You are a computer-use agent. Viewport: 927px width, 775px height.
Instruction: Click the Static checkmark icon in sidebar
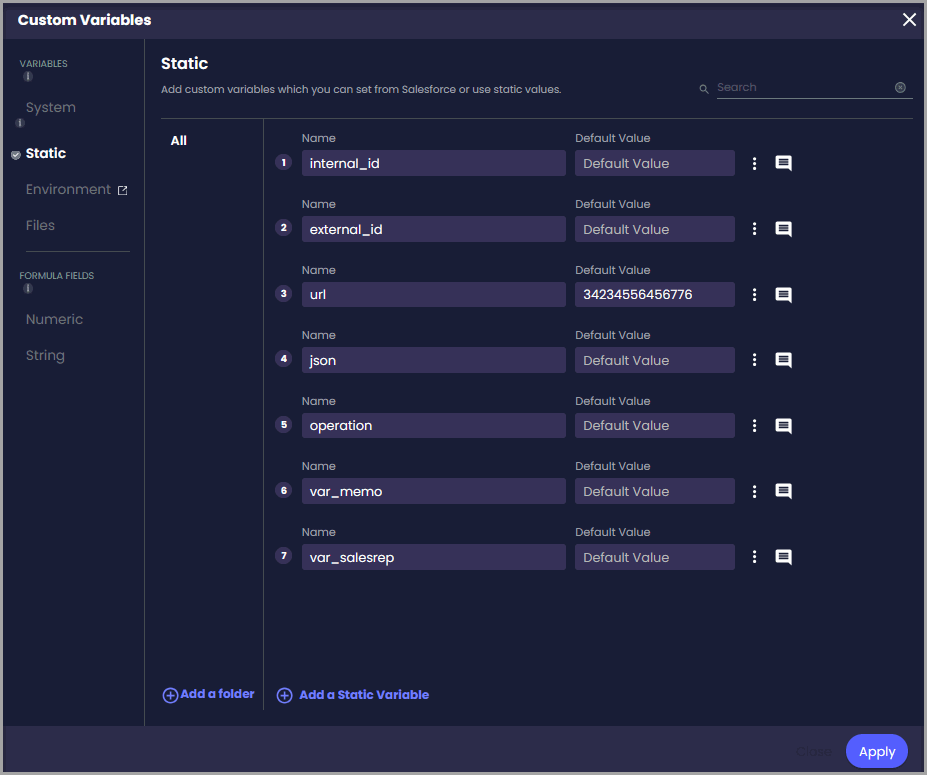(x=16, y=155)
